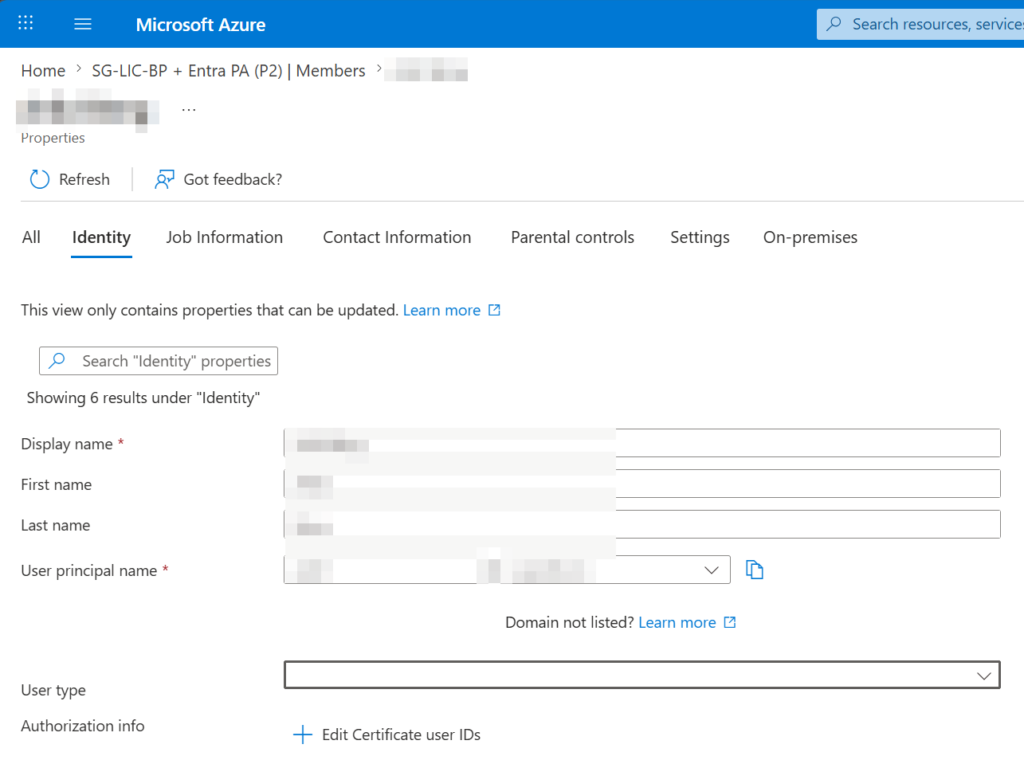Click the magnifier in Identity search box
The image size is (1024, 760).
pyautogui.click(x=57, y=360)
